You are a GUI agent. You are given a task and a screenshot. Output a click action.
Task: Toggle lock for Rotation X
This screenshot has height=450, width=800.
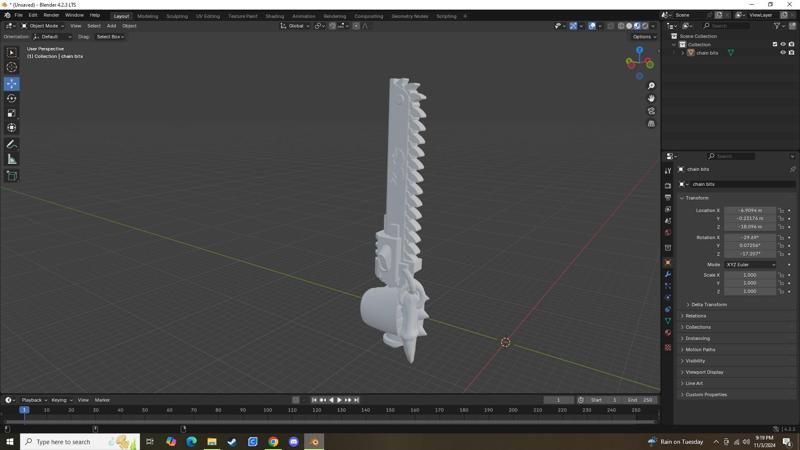(781, 237)
